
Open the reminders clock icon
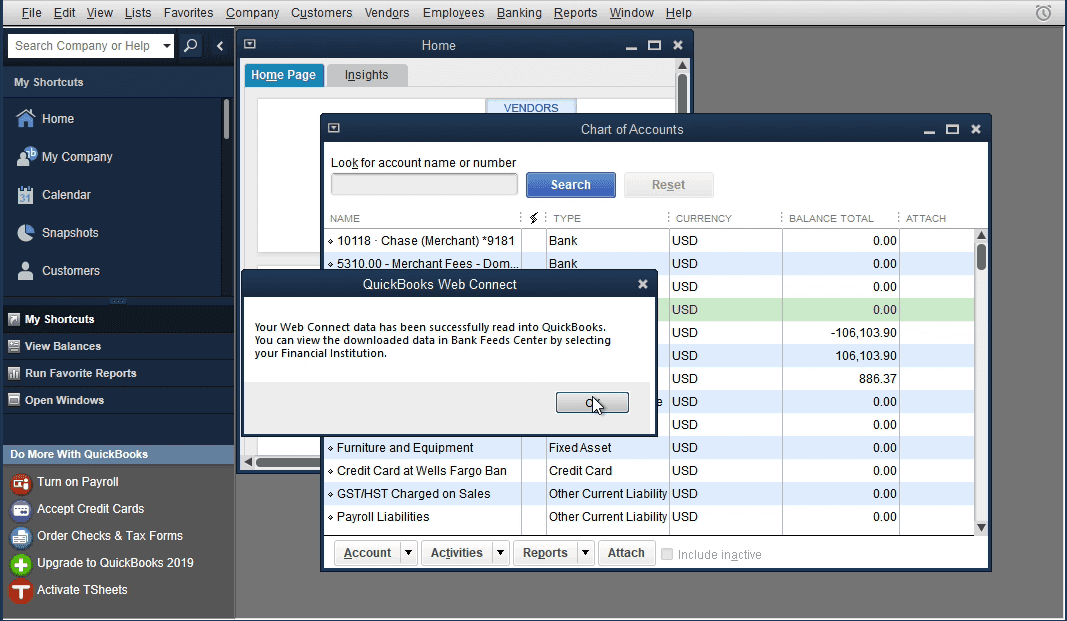[1043, 13]
